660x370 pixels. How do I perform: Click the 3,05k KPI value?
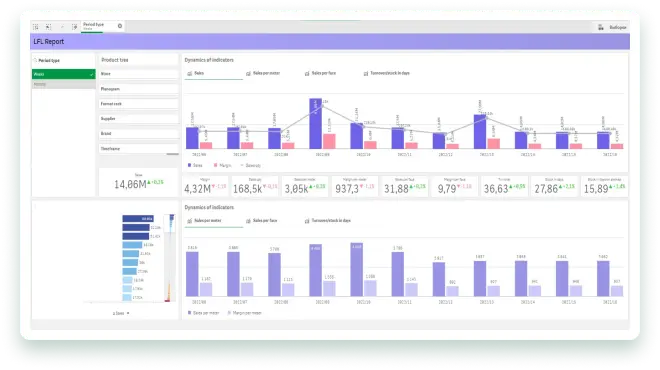click(296, 189)
